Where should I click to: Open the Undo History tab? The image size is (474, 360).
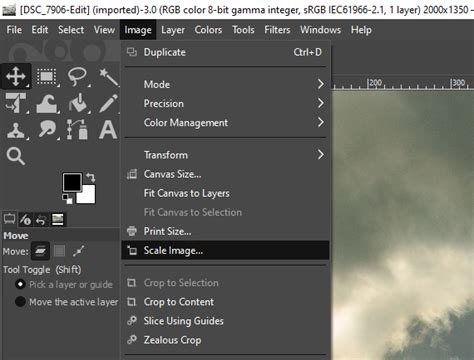click(41, 220)
